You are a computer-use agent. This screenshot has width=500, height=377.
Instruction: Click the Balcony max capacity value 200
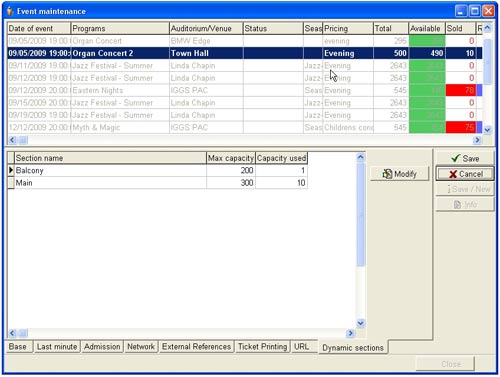(x=231, y=170)
